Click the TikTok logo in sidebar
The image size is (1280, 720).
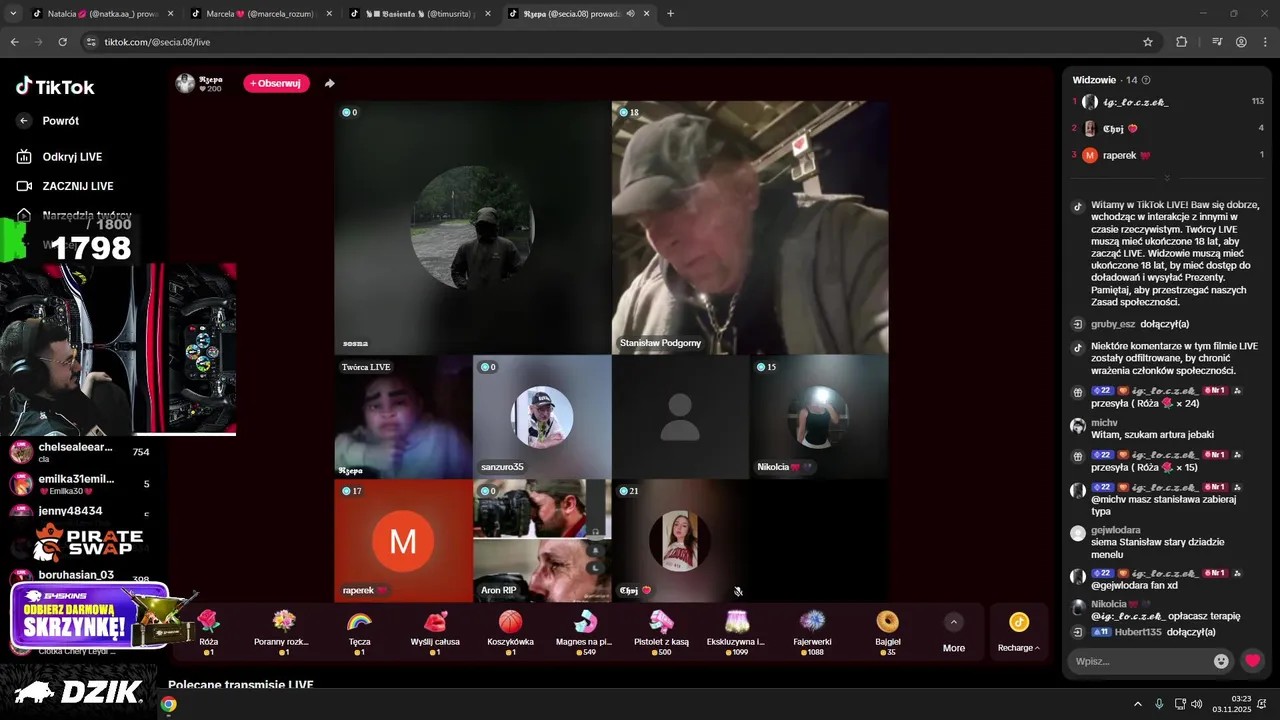coord(55,87)
